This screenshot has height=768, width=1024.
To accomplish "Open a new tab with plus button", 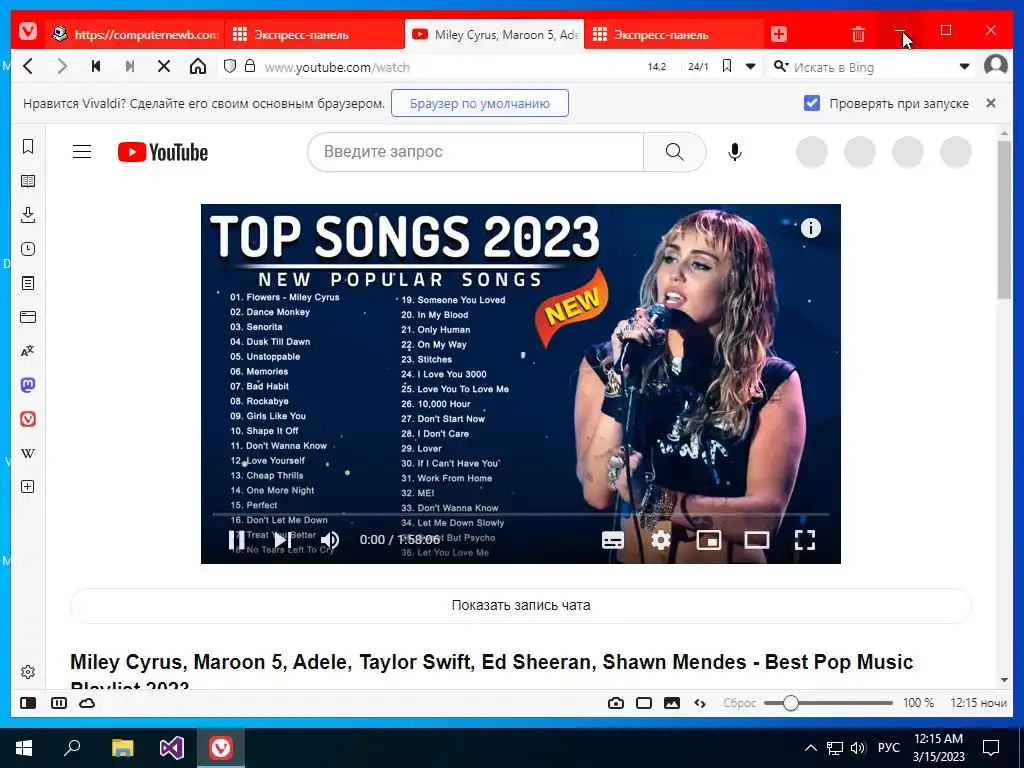I will click(778, 34).
